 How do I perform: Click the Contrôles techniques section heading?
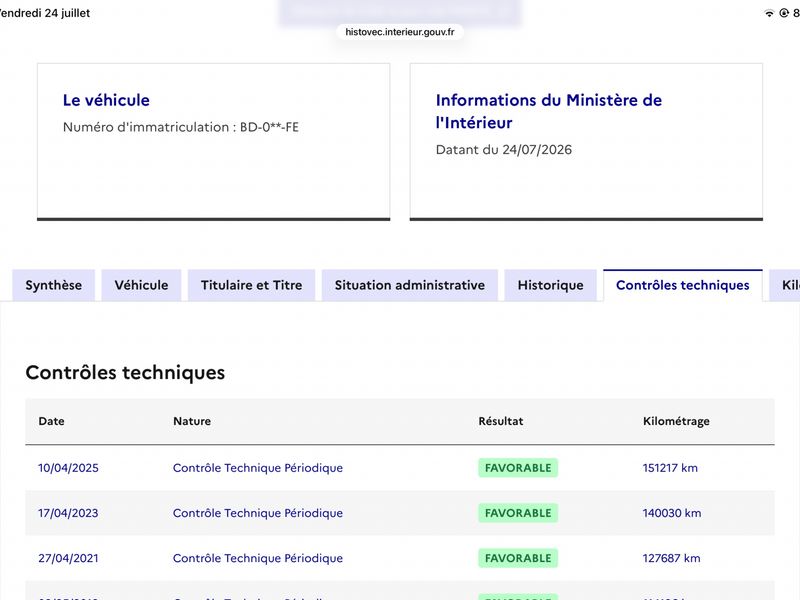pyautogui.click(x=125, y=372)
